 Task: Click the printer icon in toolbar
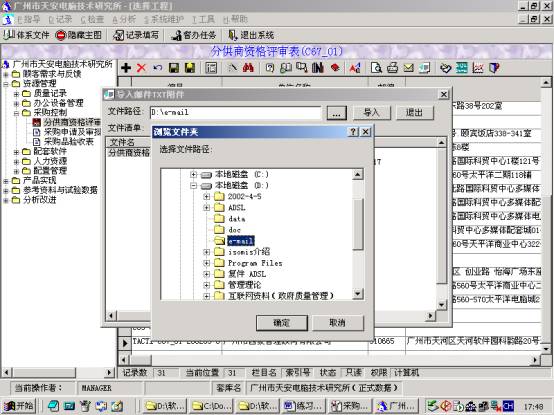click(392, 67)
